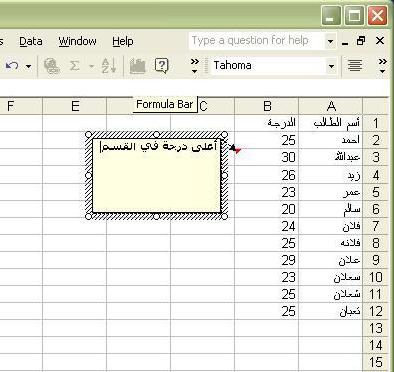Select cell B3 containing 30
The height and width of the screenshot is (372, 394).
(267, 157)
